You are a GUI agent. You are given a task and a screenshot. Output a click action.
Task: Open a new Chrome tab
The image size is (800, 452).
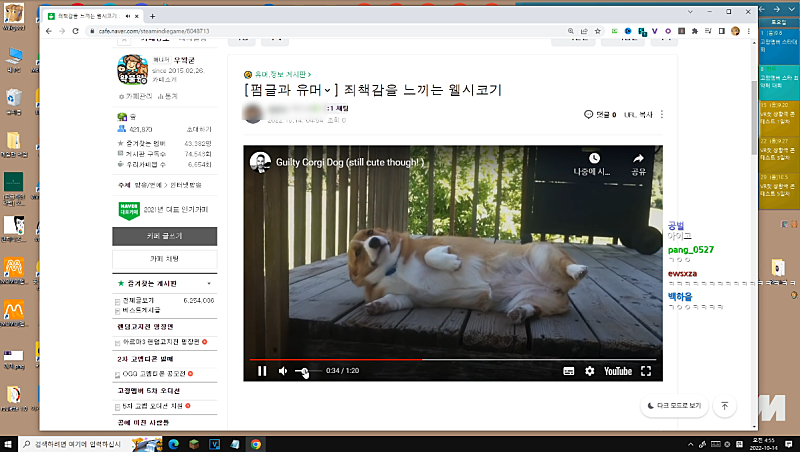point(152,16)
